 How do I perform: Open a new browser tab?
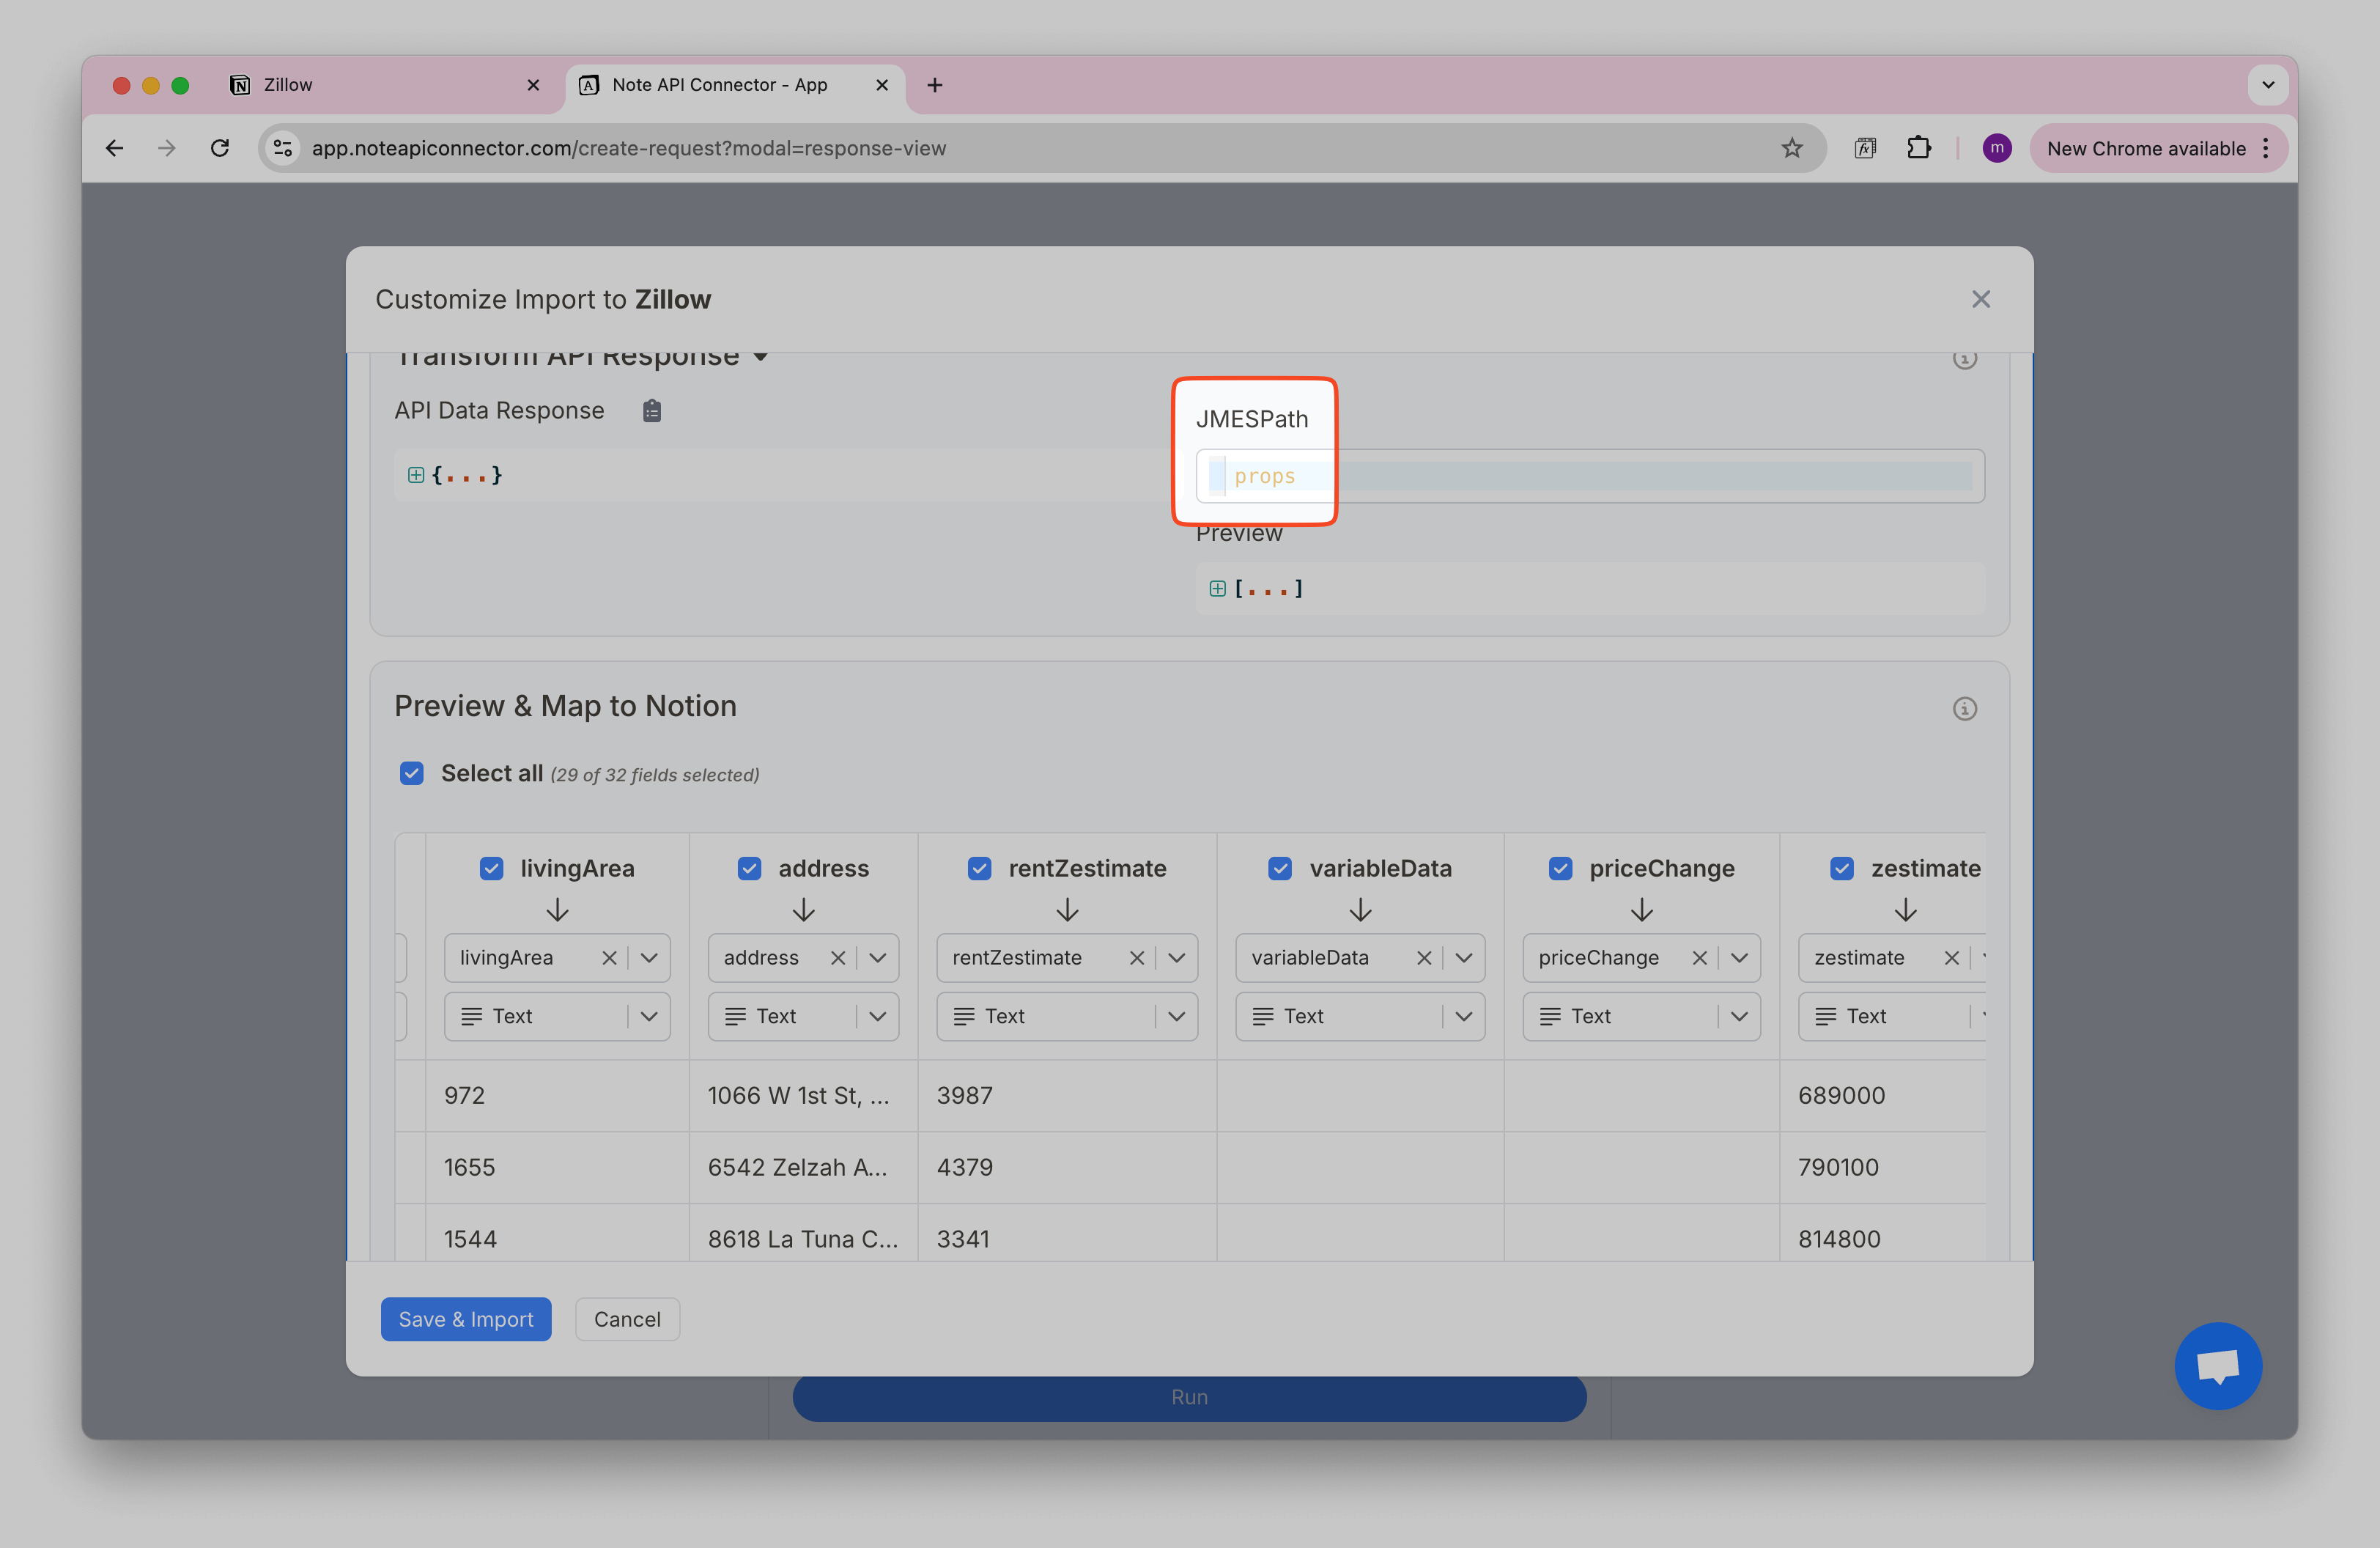click(x=935, y=85)
